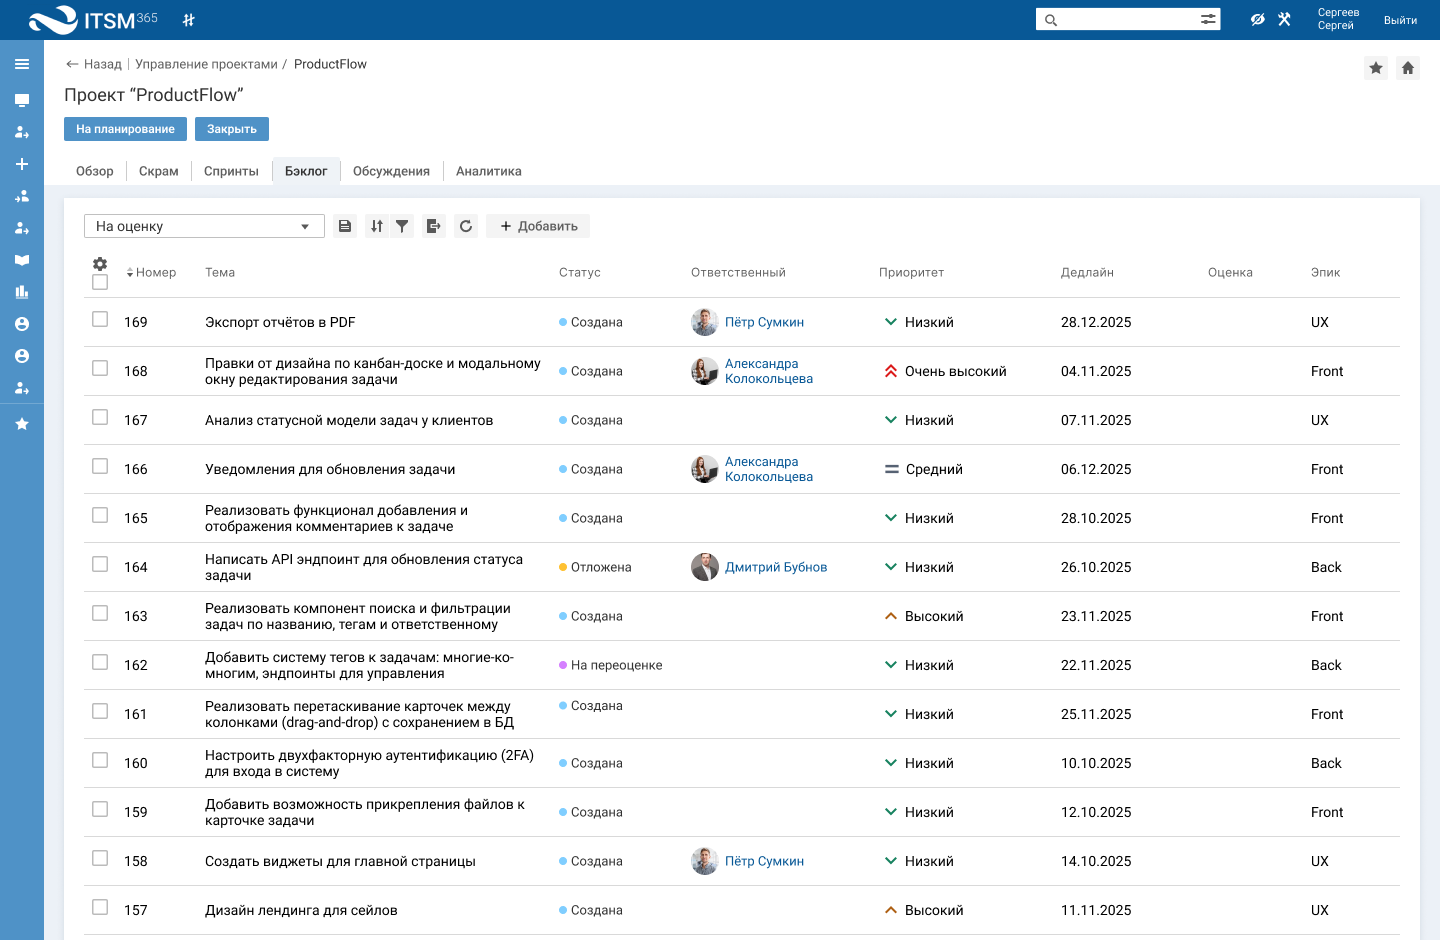The width and height of the screenshot is (1440, 940).
Task: Open the Аналитика tab
Action: click(488, 171)
